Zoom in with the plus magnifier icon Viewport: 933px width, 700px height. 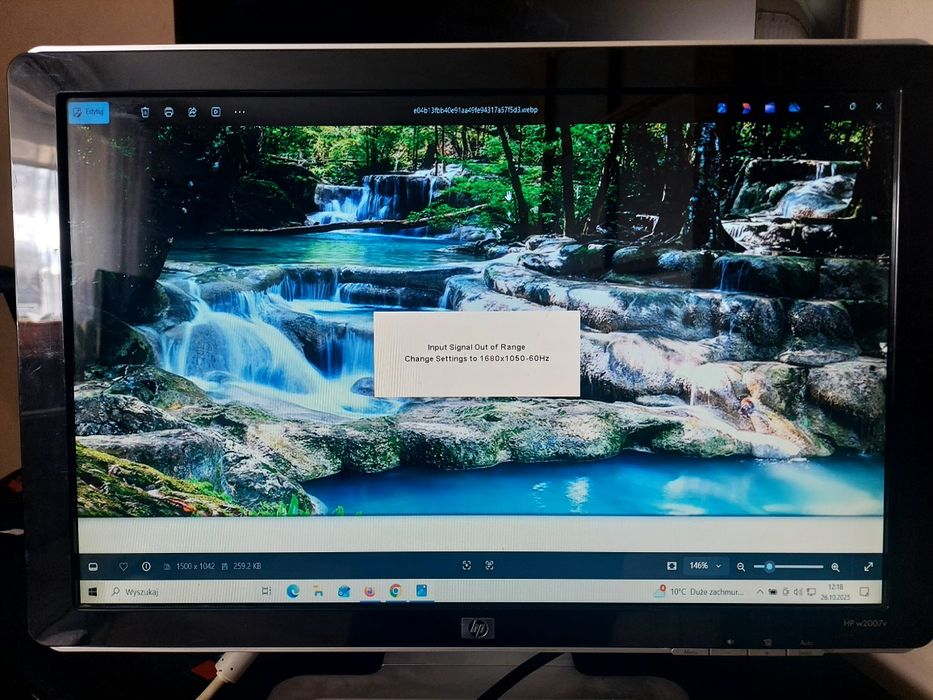point(835,567)
